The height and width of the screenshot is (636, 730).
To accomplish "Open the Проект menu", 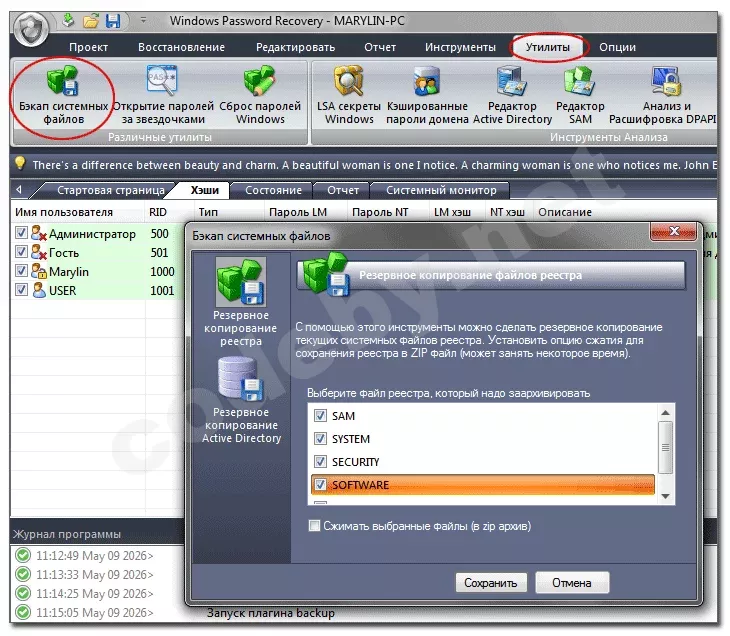I will point(88,47).
